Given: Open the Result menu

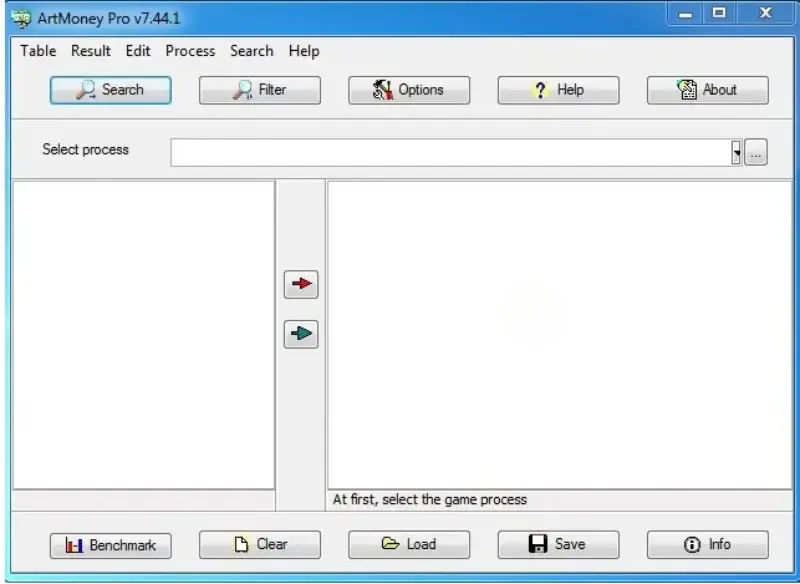Looking at the screenshot, I should (91, 51).
